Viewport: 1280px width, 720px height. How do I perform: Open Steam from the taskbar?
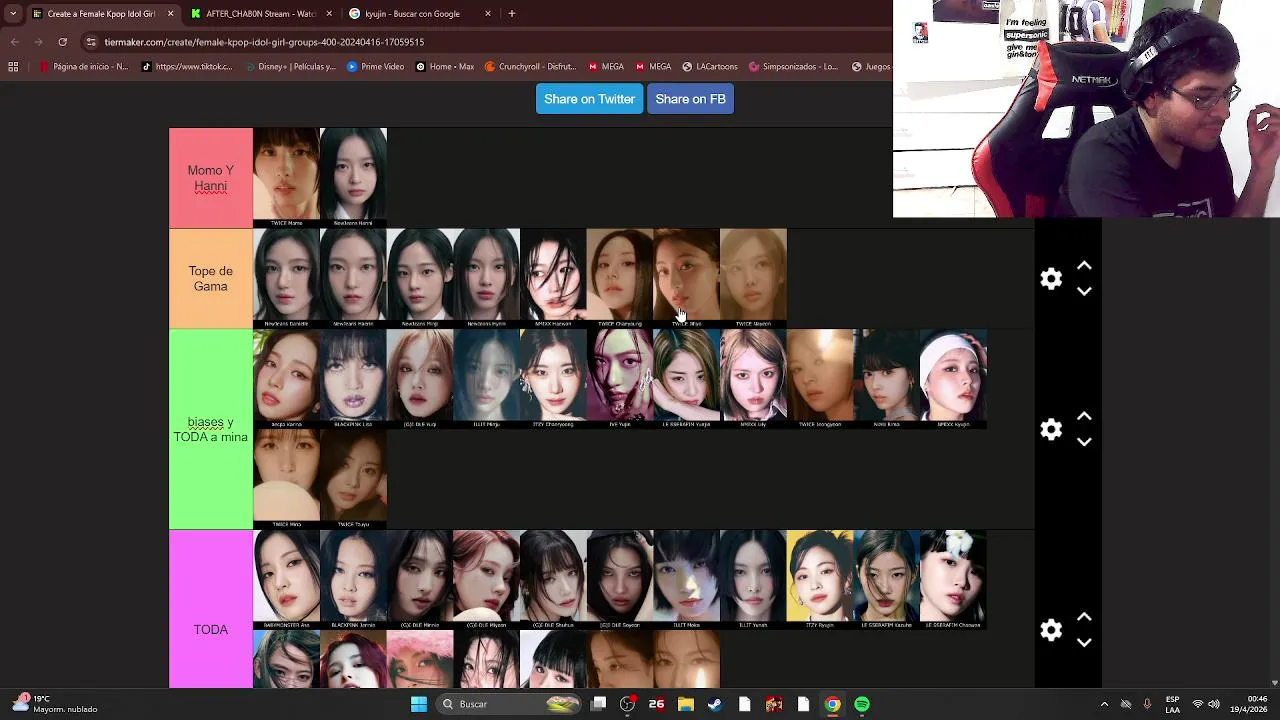click(x=714, y=704)
